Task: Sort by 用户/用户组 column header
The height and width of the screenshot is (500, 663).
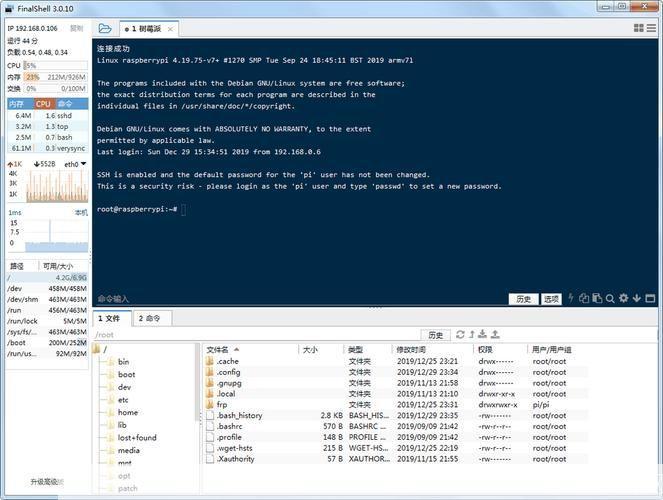Action: click(x=557, y=350)
